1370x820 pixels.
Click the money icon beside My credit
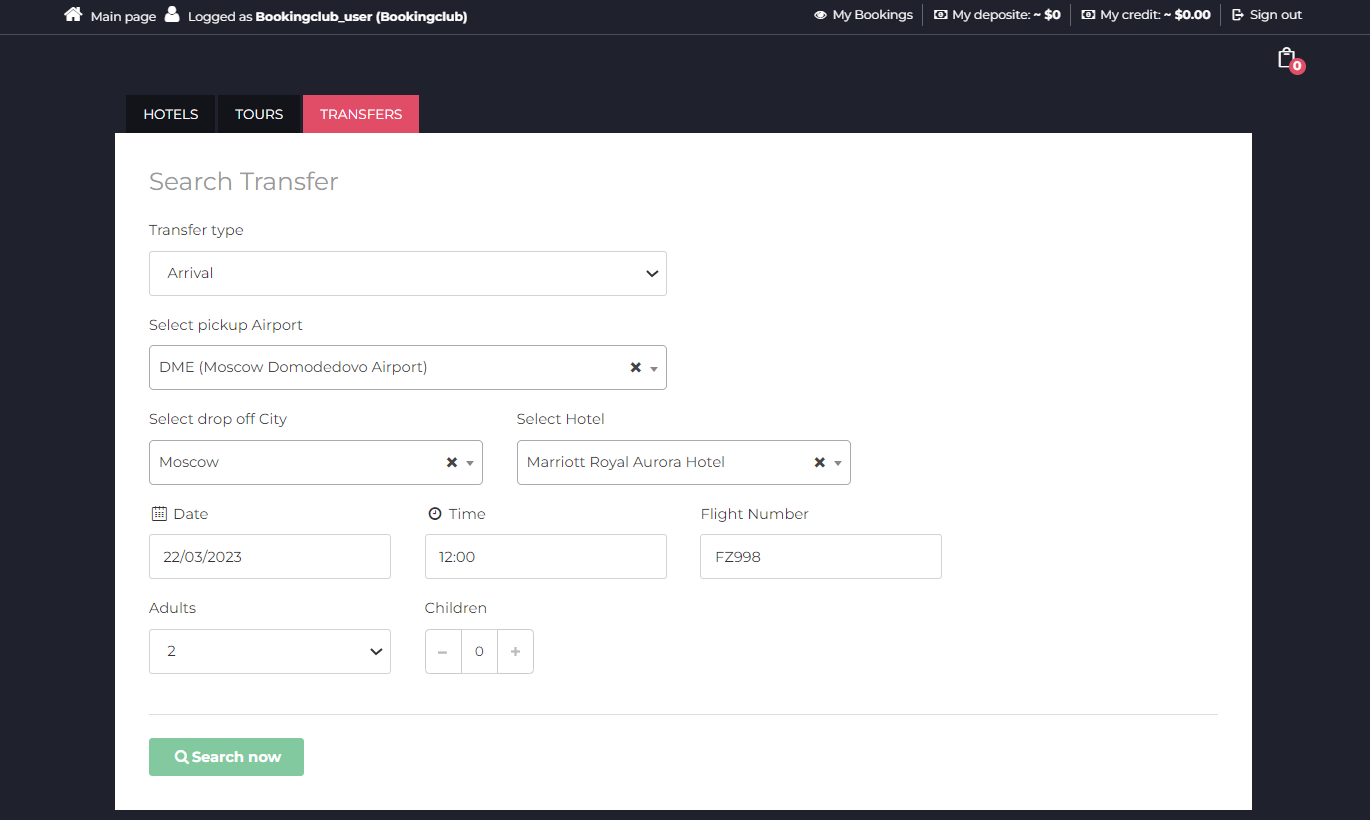(x=1088, y=15)
